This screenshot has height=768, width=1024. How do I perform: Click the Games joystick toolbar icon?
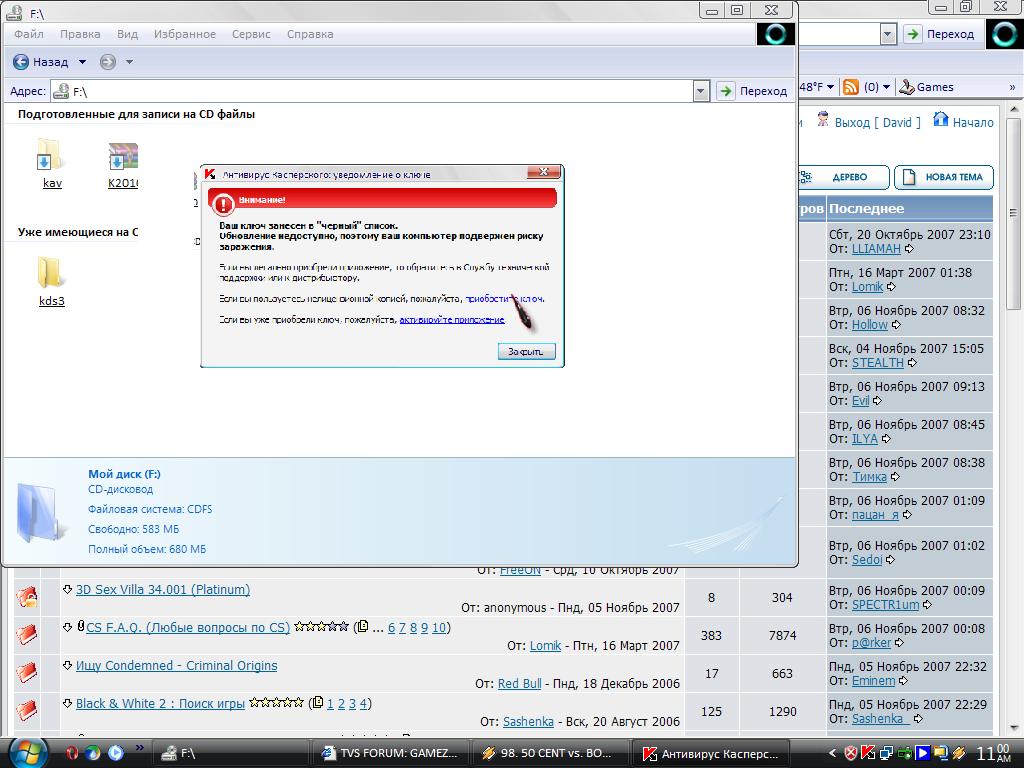[907, 87]
